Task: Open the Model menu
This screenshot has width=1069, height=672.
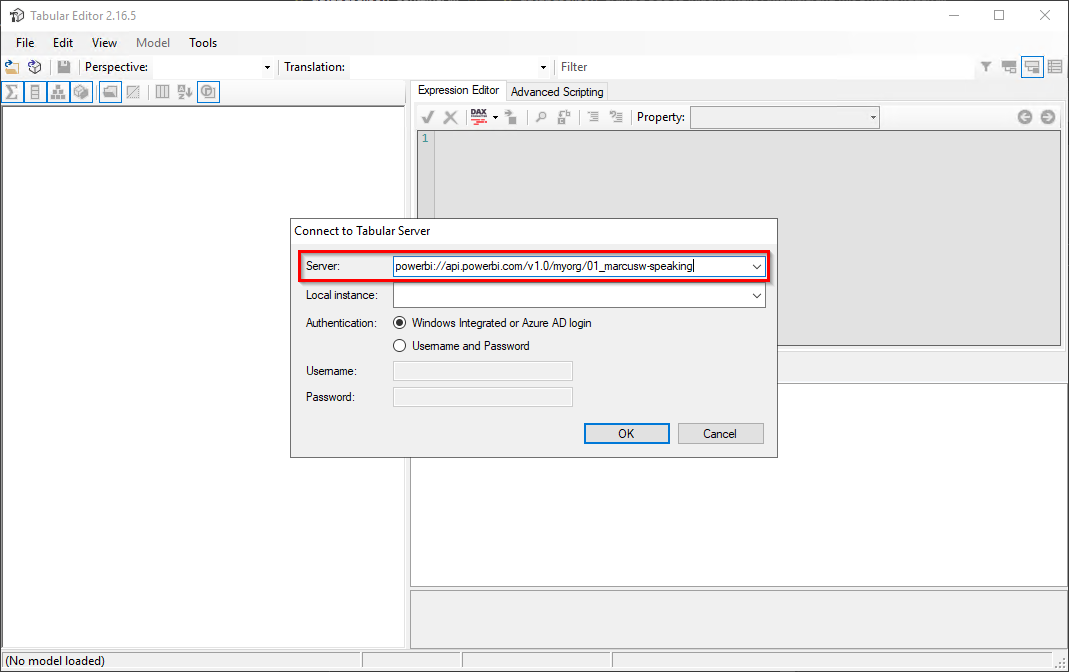Action: [153, 42]
